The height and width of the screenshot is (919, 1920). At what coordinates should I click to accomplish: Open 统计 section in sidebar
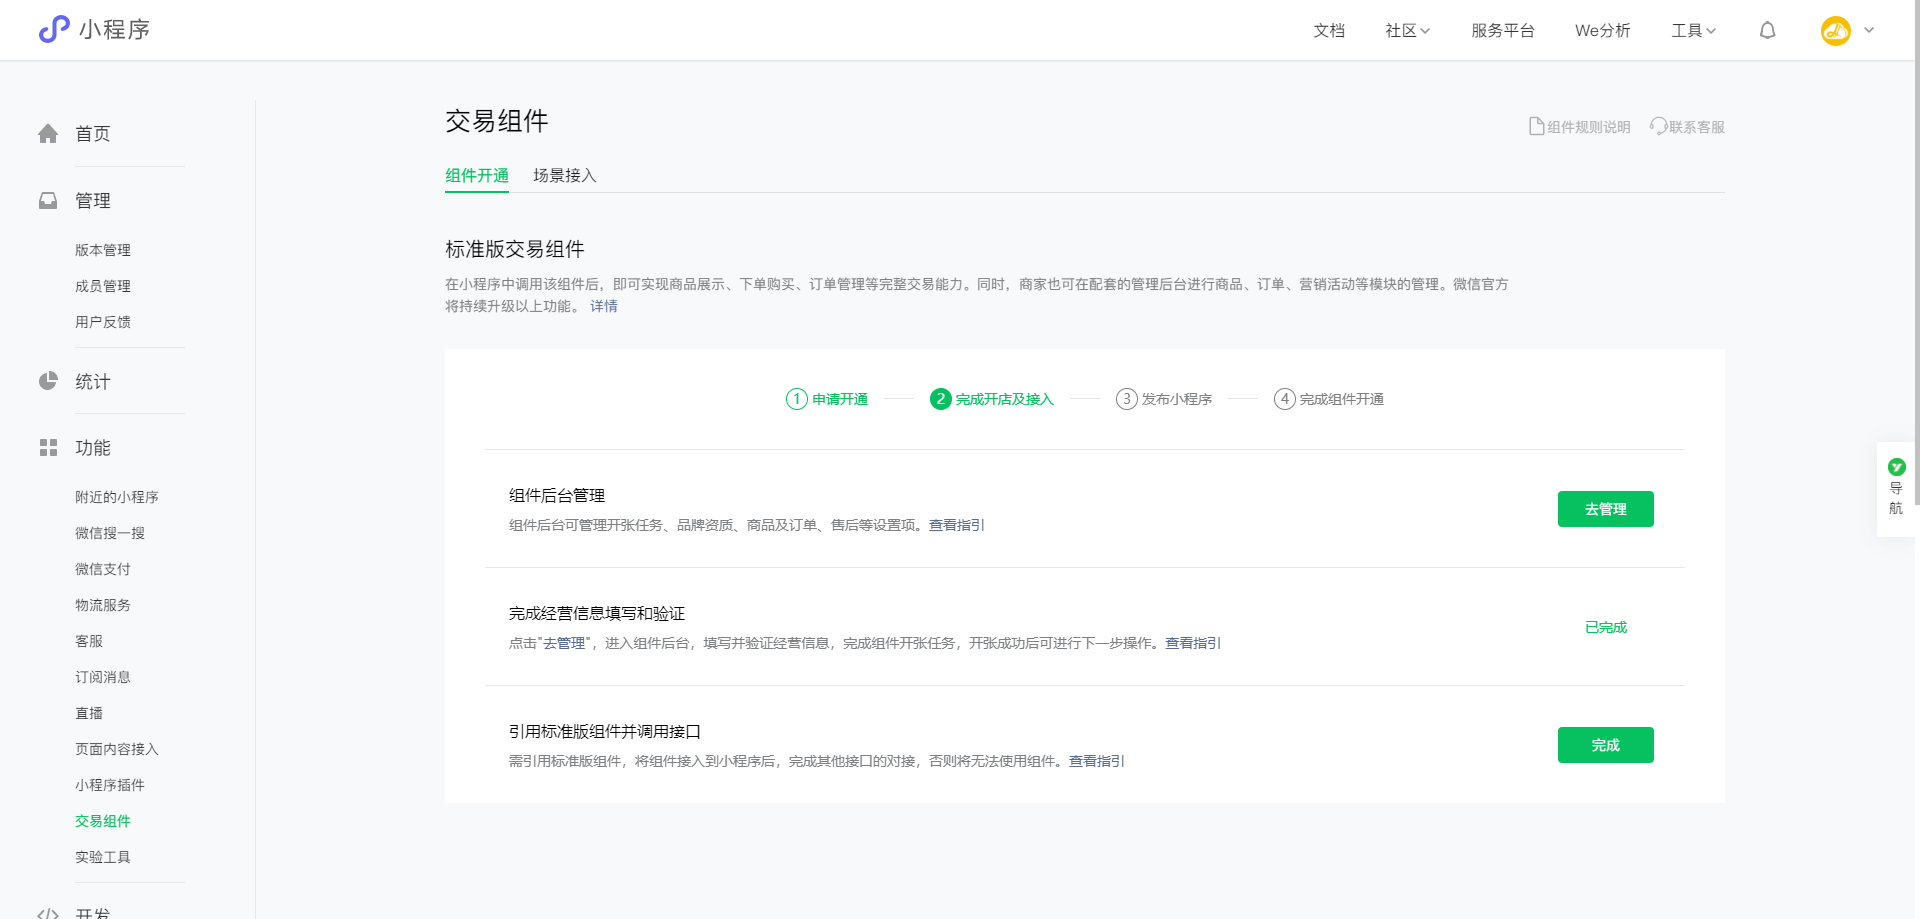click(x=93, y=381)
